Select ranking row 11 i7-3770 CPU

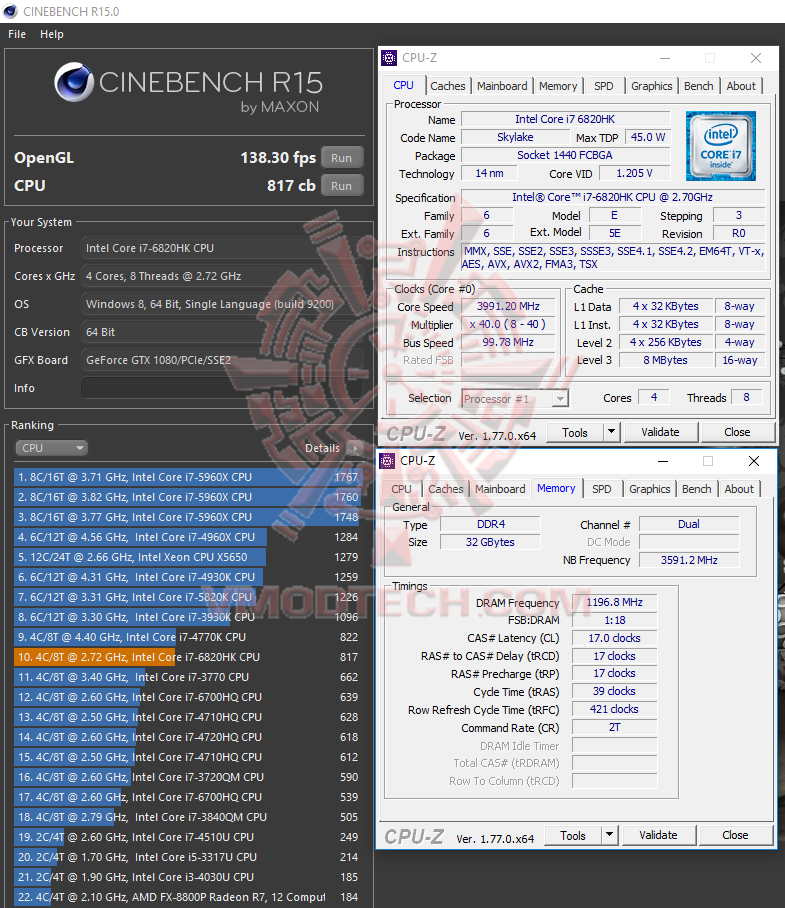(188, 677)
